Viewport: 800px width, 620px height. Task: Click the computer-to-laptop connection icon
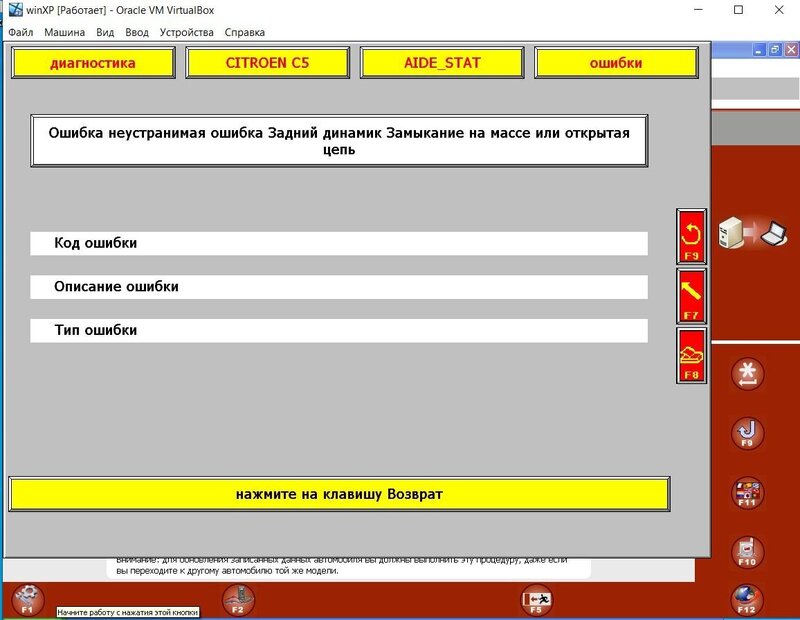[x=752, y=233]
